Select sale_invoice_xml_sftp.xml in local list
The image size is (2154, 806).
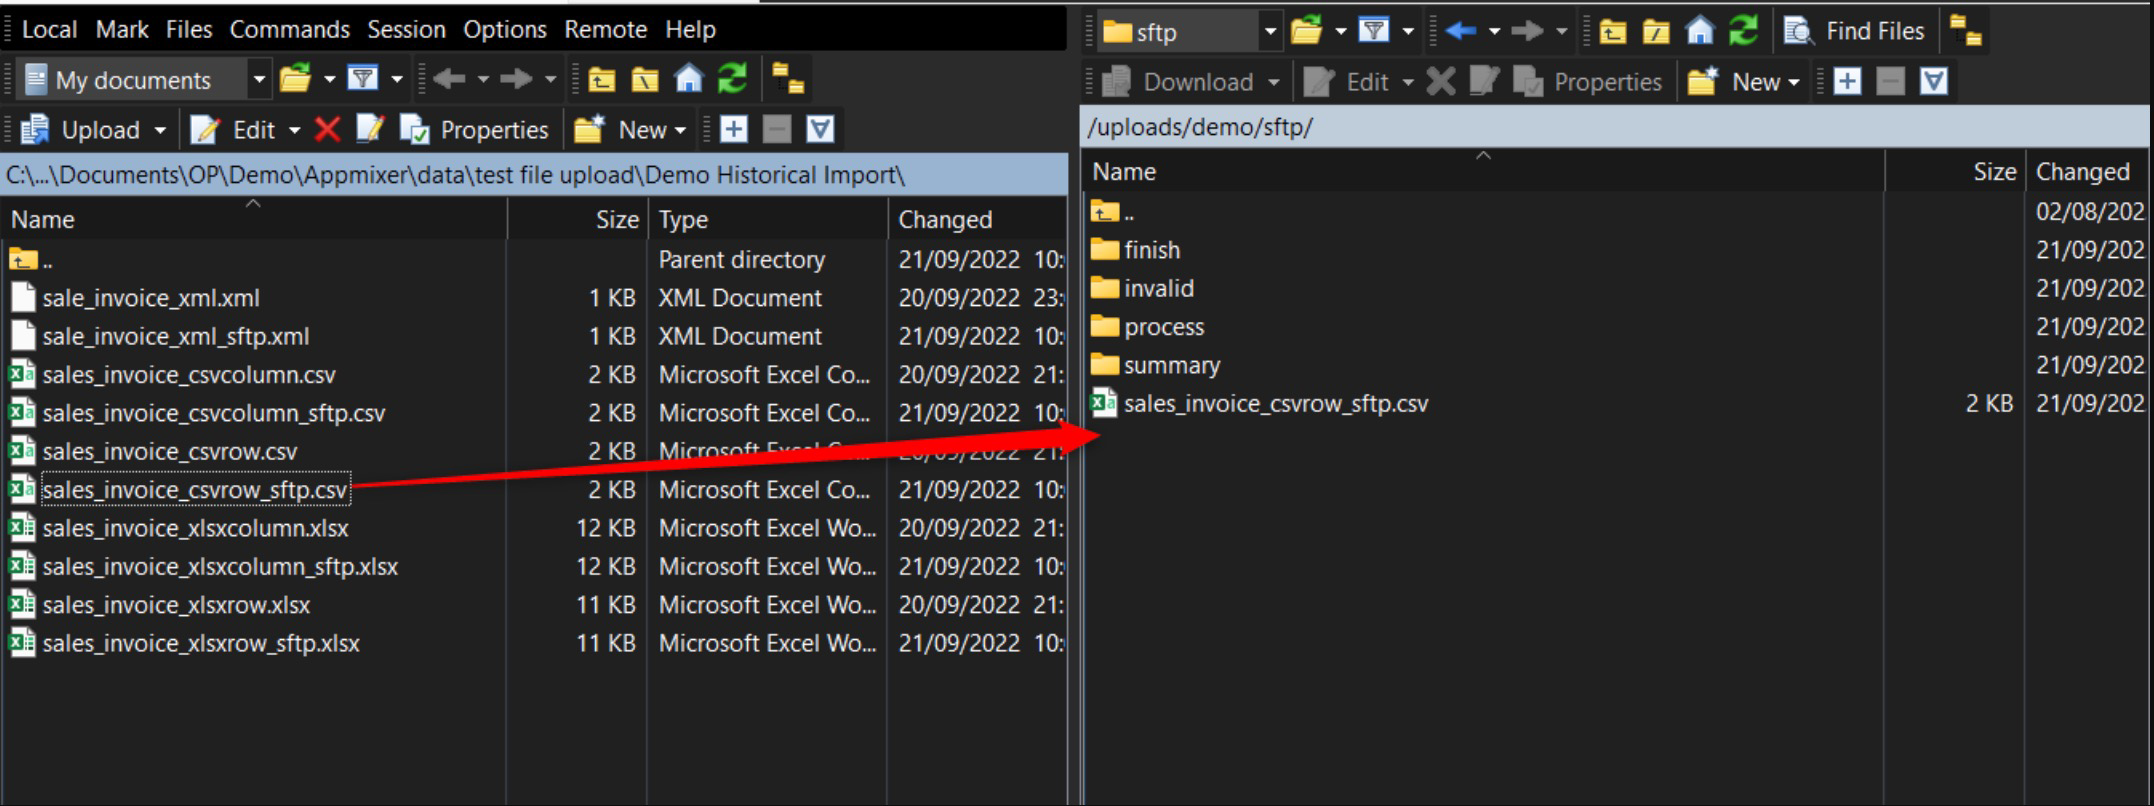[x=175, y=337]
